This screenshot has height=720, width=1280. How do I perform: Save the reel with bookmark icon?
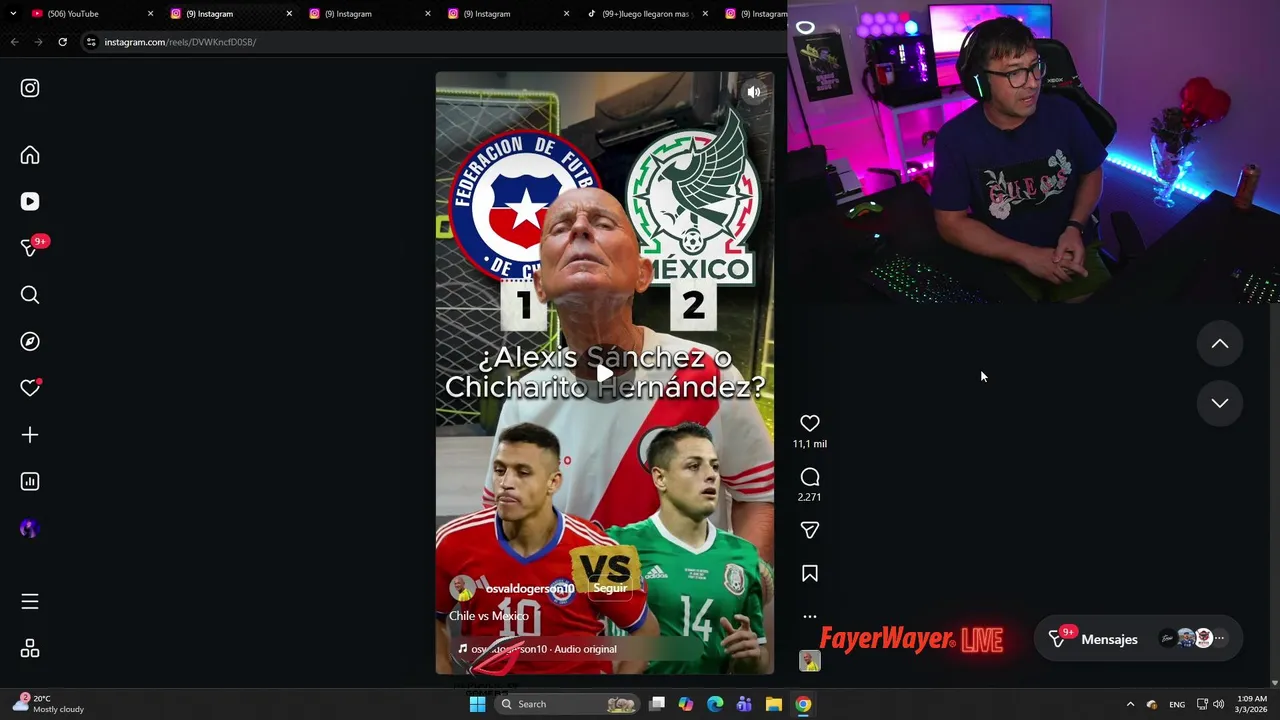810,573
